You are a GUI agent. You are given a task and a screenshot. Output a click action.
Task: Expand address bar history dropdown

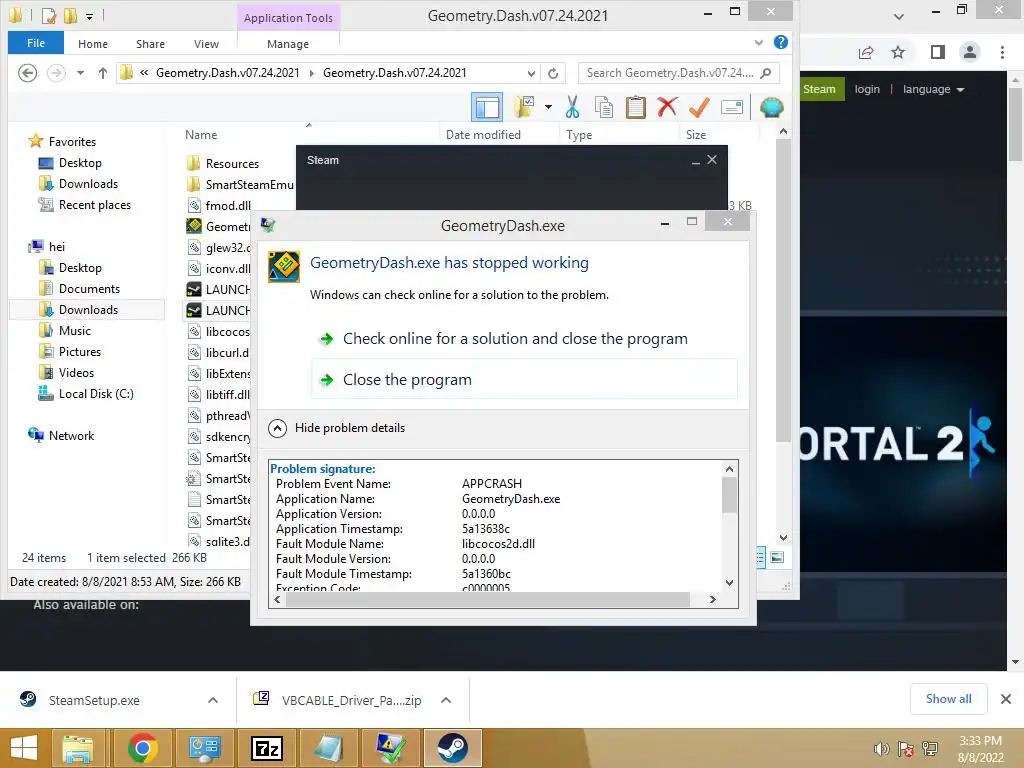click(x=531, y=73)
